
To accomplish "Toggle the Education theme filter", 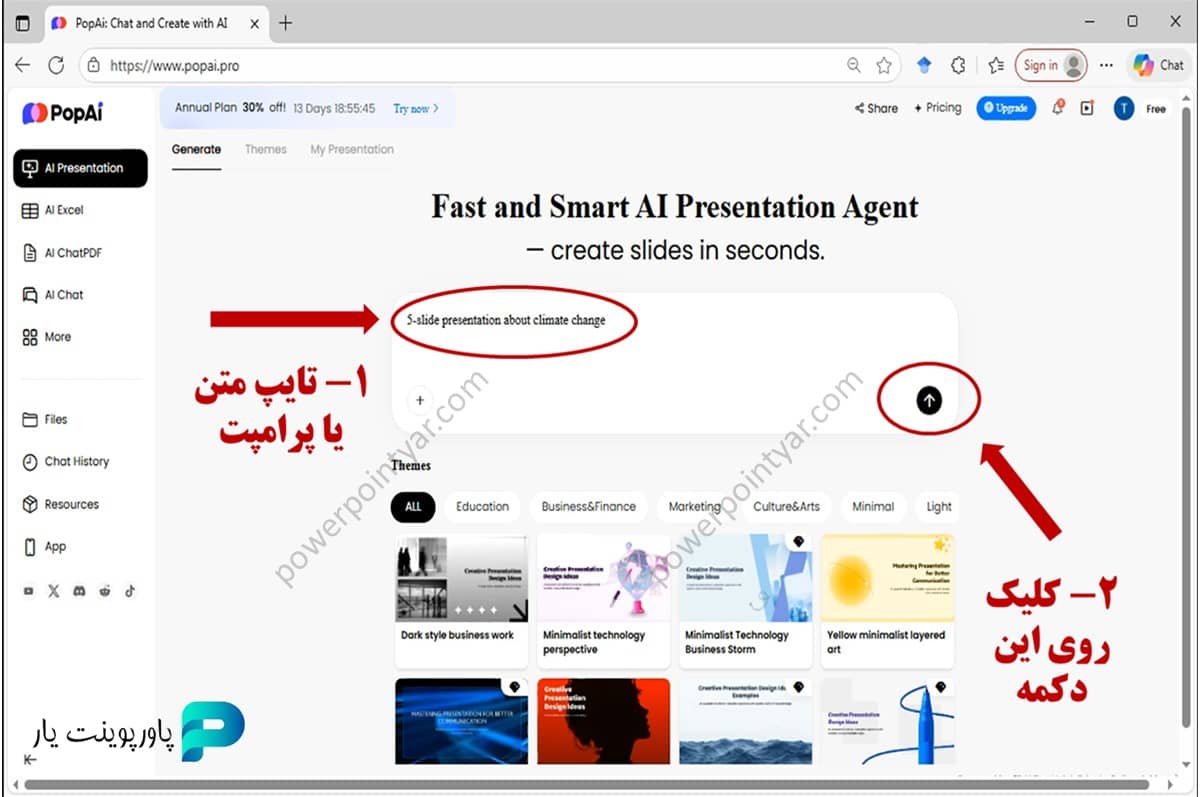I will pos(483,507).
